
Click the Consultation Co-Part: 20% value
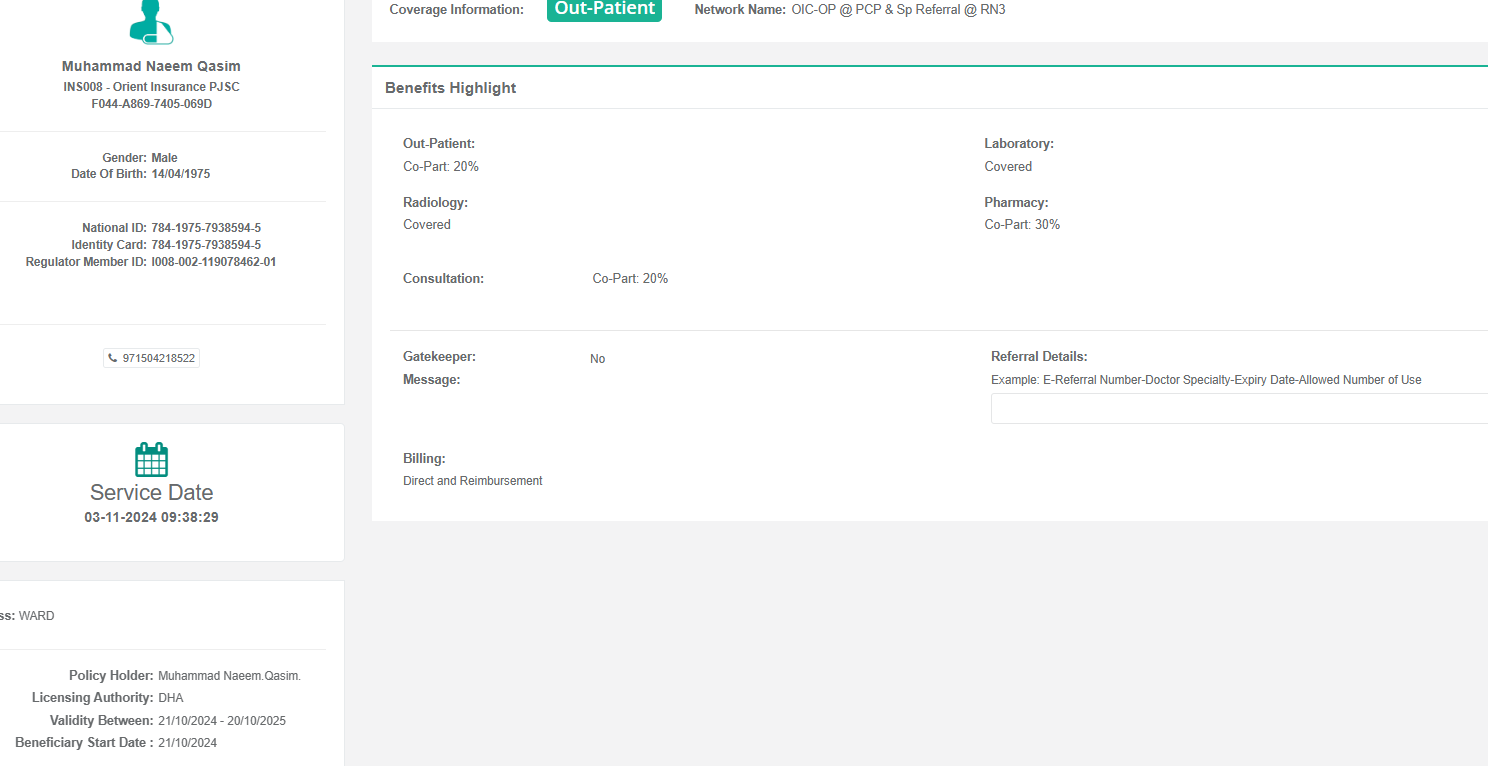pyautogui.click(x=630, y=279)
